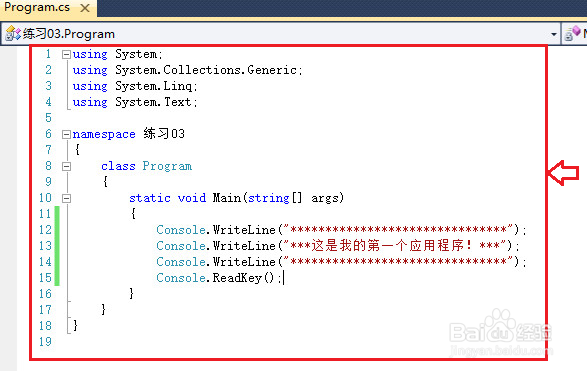This screenshot has width=587, height=371.
Task: Click '练习03' namespace name on line 6
Action: pyautogui.click(x=164, y=134)
